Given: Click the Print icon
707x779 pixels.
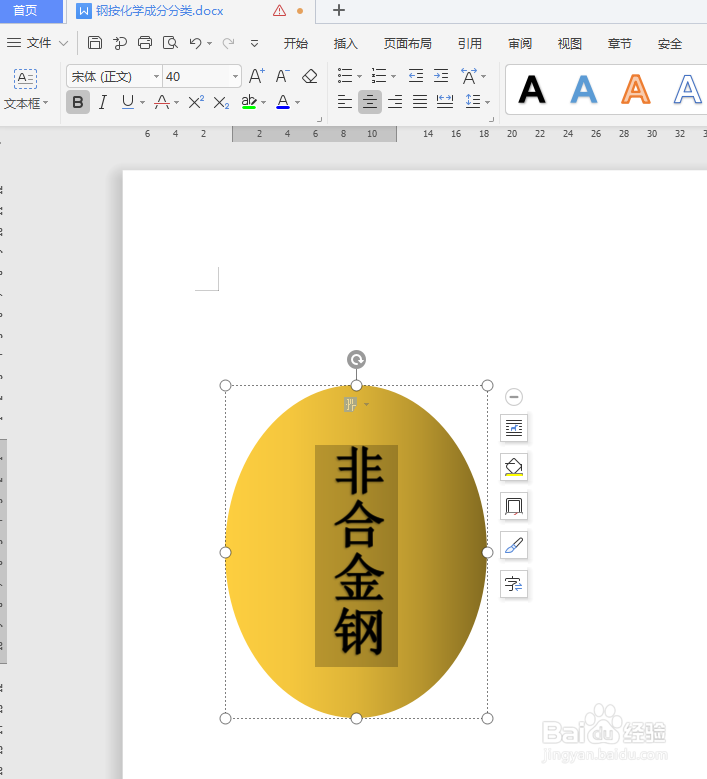Looking at the screenshot, I should tap(145, 43).
